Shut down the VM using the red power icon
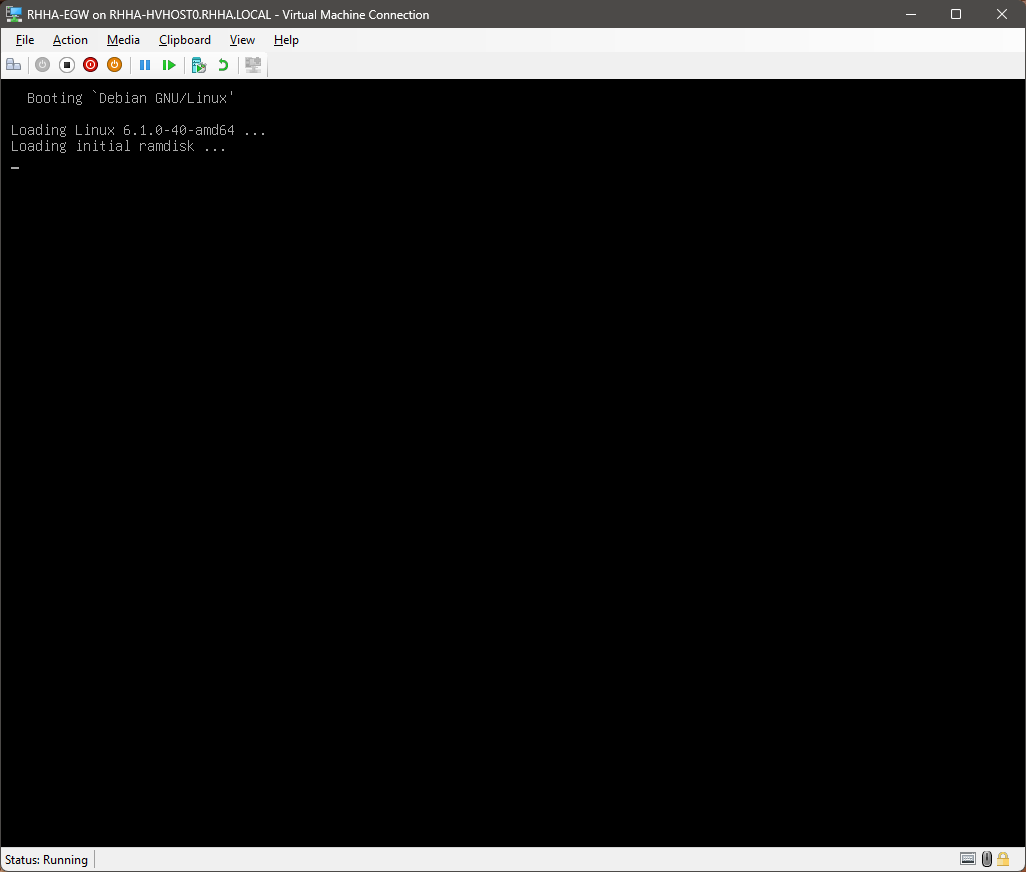This screenshot has width=1026, height=872. click(90, 65)
